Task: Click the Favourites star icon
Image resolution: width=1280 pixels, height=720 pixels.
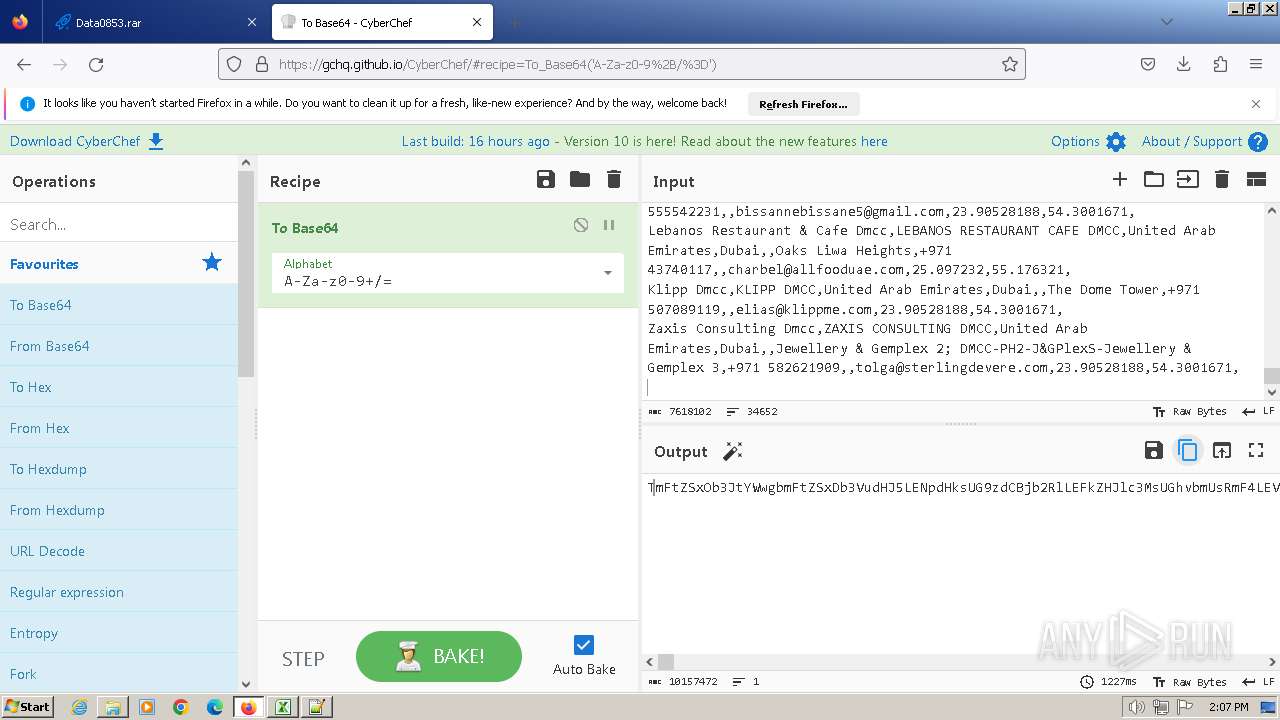Action: pos(212,263)
